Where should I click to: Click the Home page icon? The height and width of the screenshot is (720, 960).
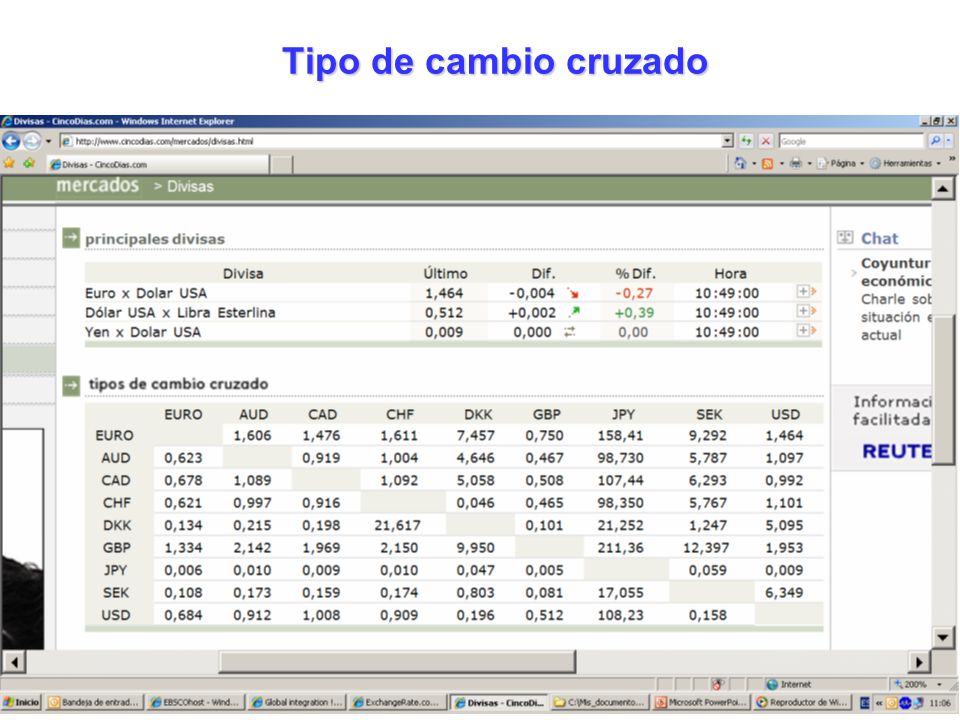point(740,163)
